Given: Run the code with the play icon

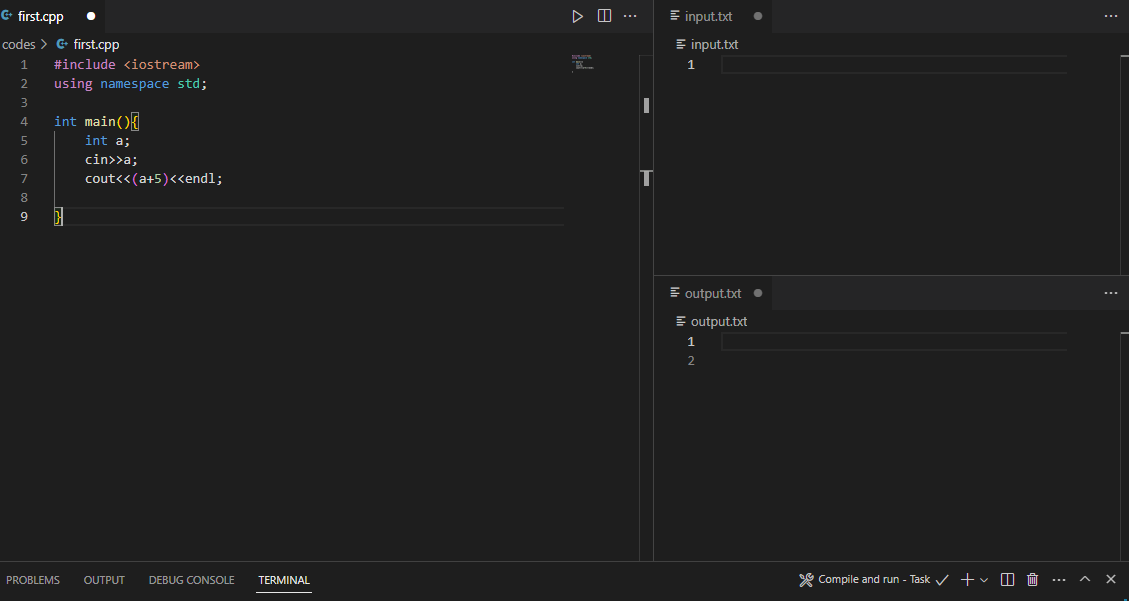Looking at the screenshot, I should click(x=577, y=16).
